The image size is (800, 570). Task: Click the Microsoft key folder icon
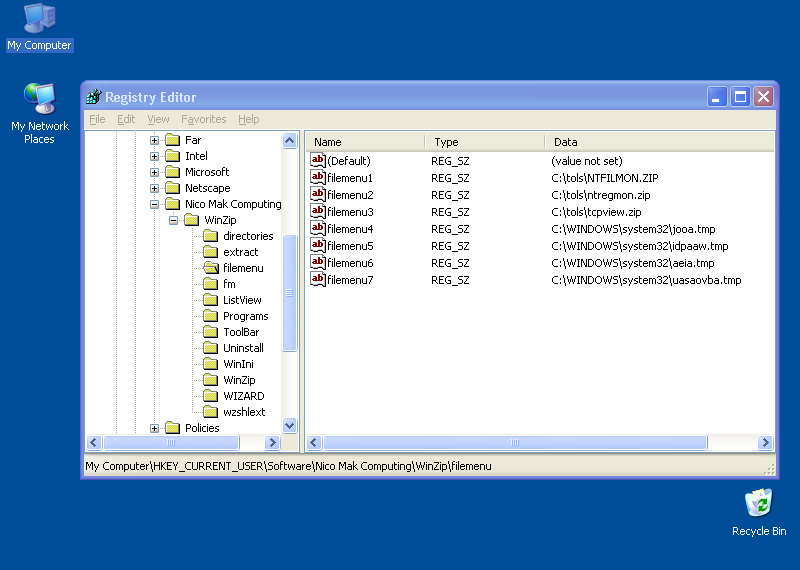[173, 172]
